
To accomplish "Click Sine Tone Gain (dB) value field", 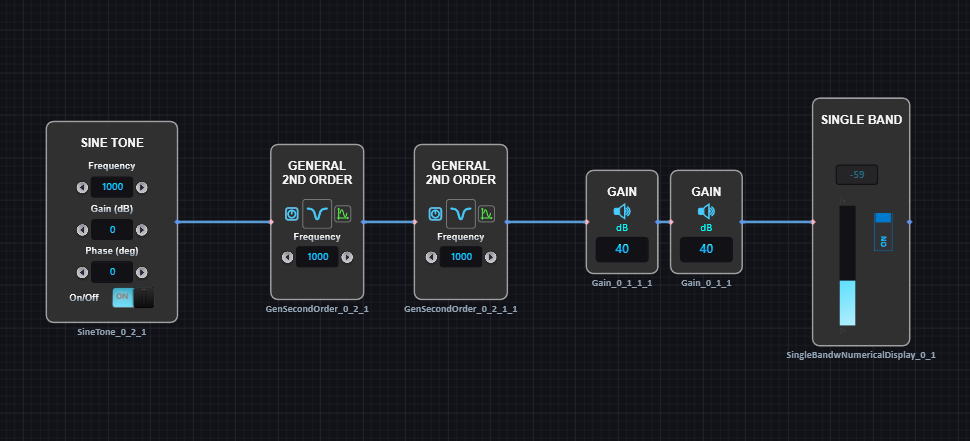I will pyautogui.click(x=112, y=230).
